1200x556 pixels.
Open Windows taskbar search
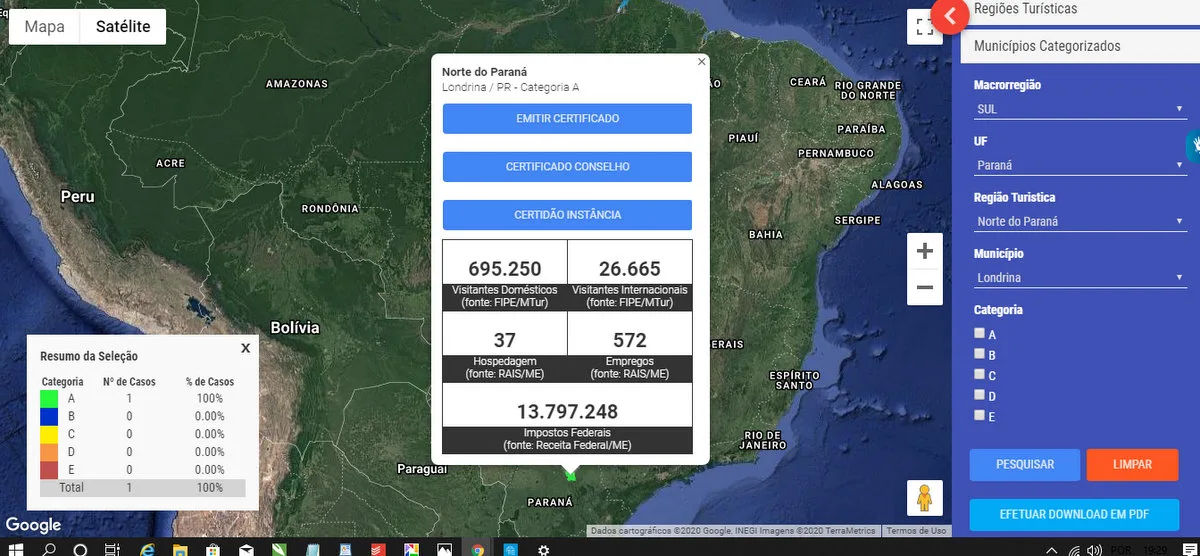point(48,549)
